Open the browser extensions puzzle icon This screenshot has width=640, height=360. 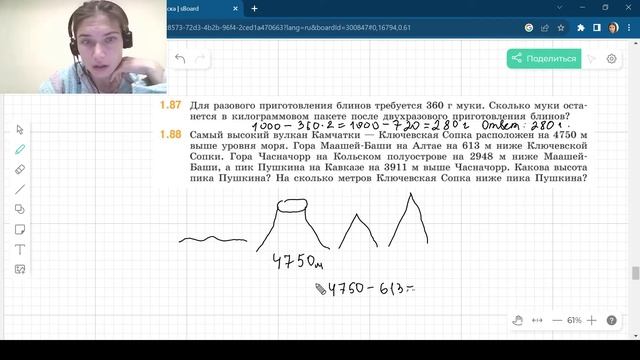580,28
